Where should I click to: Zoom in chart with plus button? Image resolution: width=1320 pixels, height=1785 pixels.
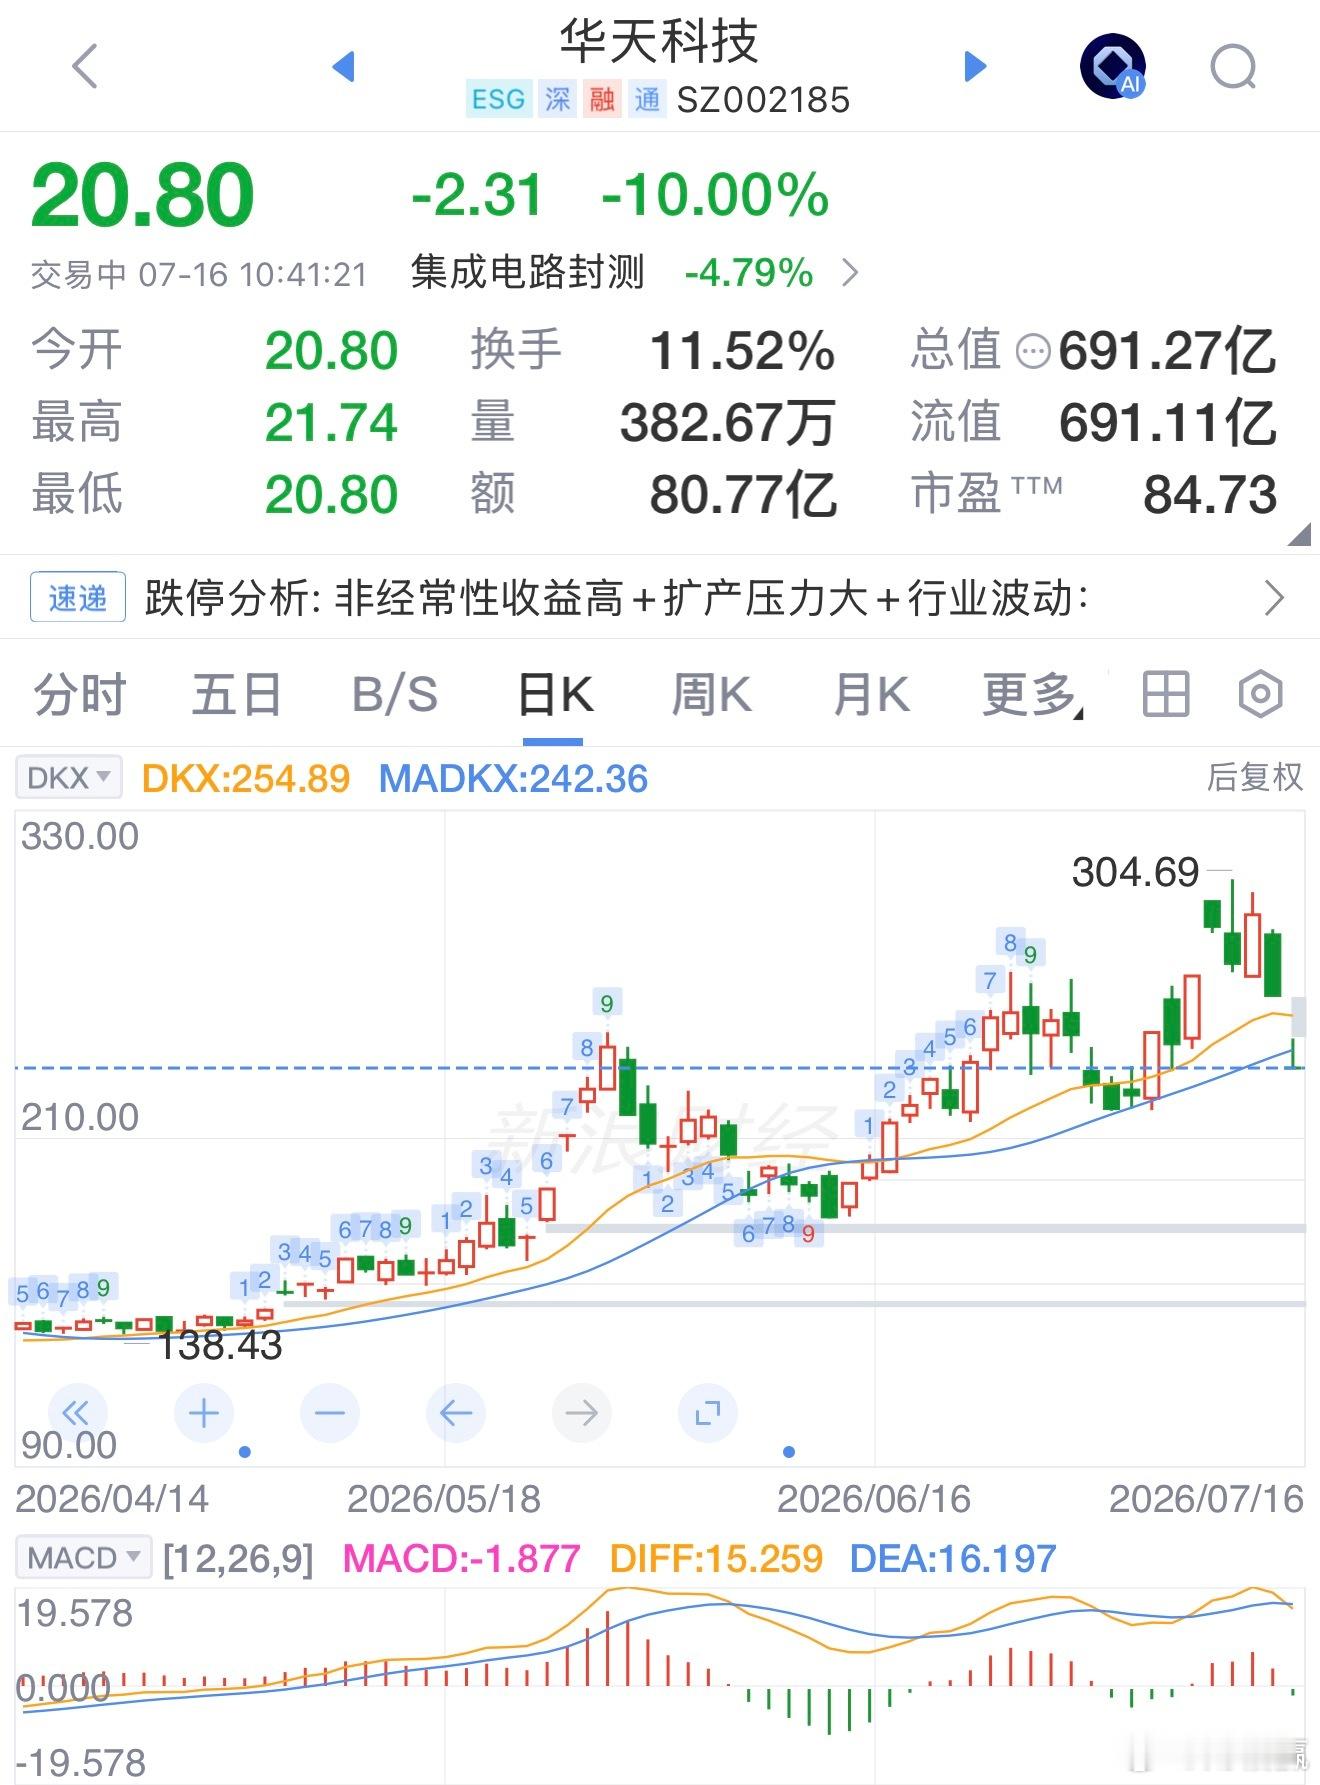coord(204,1413)
